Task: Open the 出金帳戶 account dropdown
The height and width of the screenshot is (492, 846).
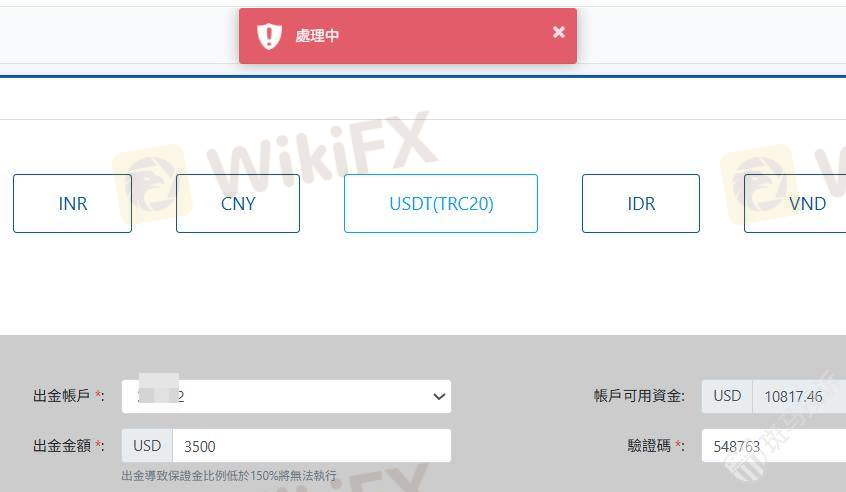Action: pyautogui.click(x=286, y=397)
